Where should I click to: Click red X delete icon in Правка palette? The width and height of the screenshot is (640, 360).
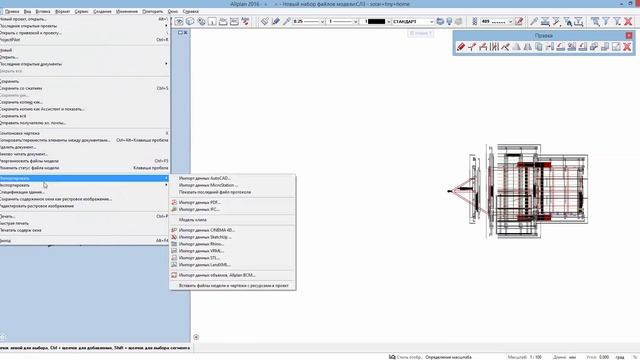click(x=627, y=47)
